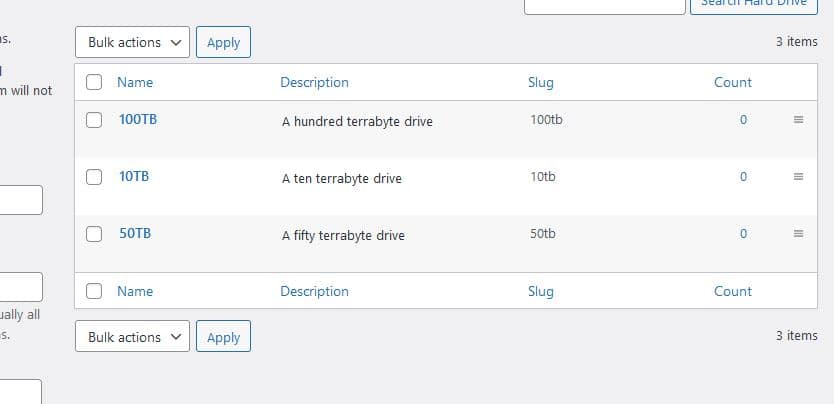Screen dimensions: 834x404
Task: Click drag handle icon for 100TB row
Action: (798, 120)
